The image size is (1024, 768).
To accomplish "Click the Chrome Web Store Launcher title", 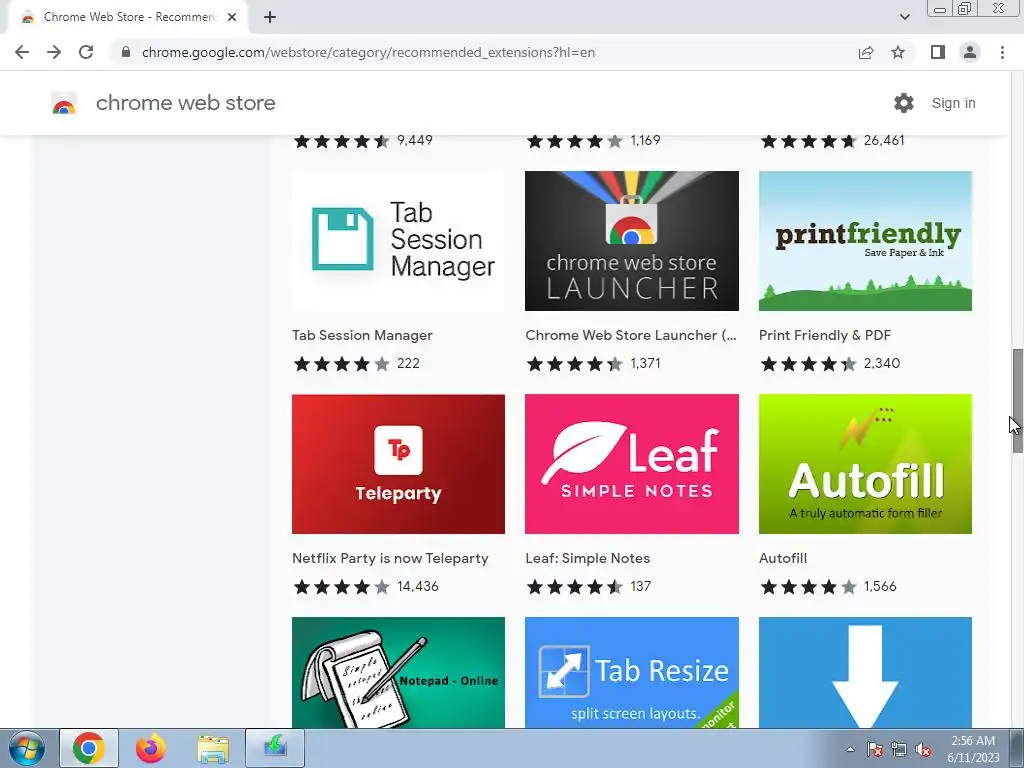I will [x=631, y=335].
